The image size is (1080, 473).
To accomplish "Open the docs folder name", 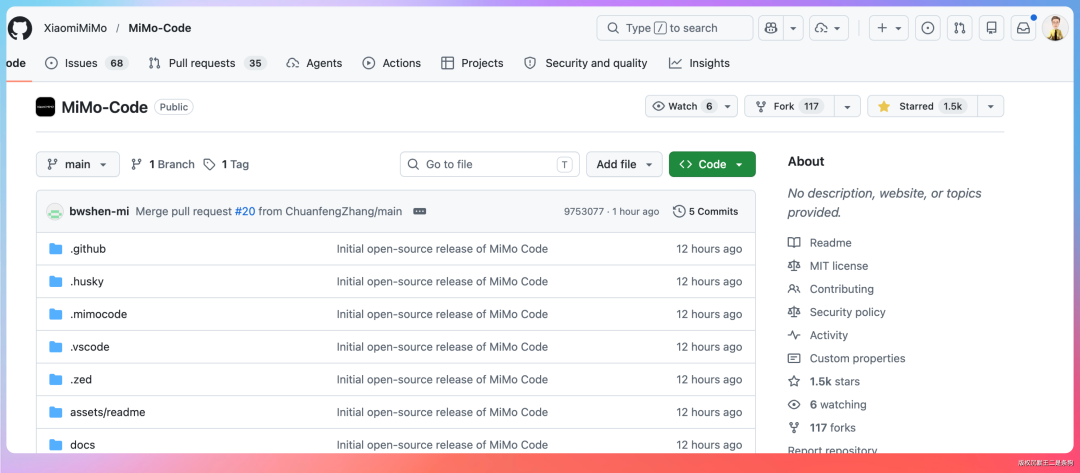I will coord(83,445).
